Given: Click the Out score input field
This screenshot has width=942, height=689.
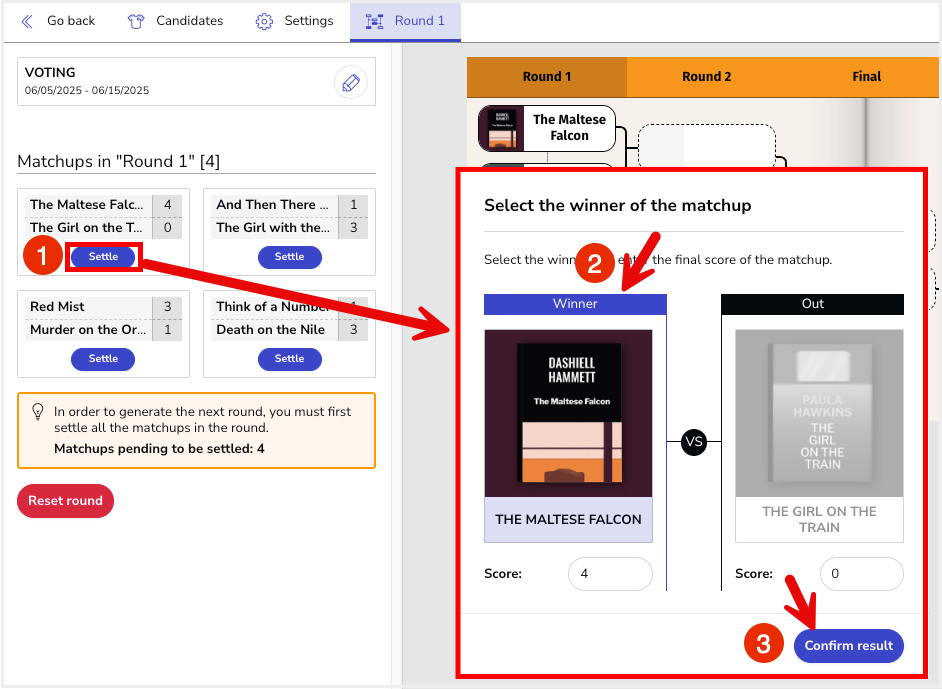Looking at the screenshot, I should click(861, 574).
